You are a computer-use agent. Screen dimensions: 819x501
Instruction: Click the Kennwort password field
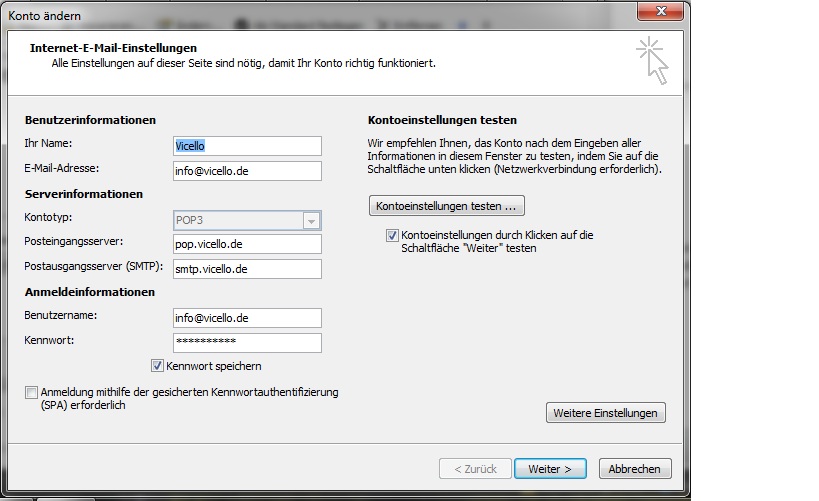247,343
